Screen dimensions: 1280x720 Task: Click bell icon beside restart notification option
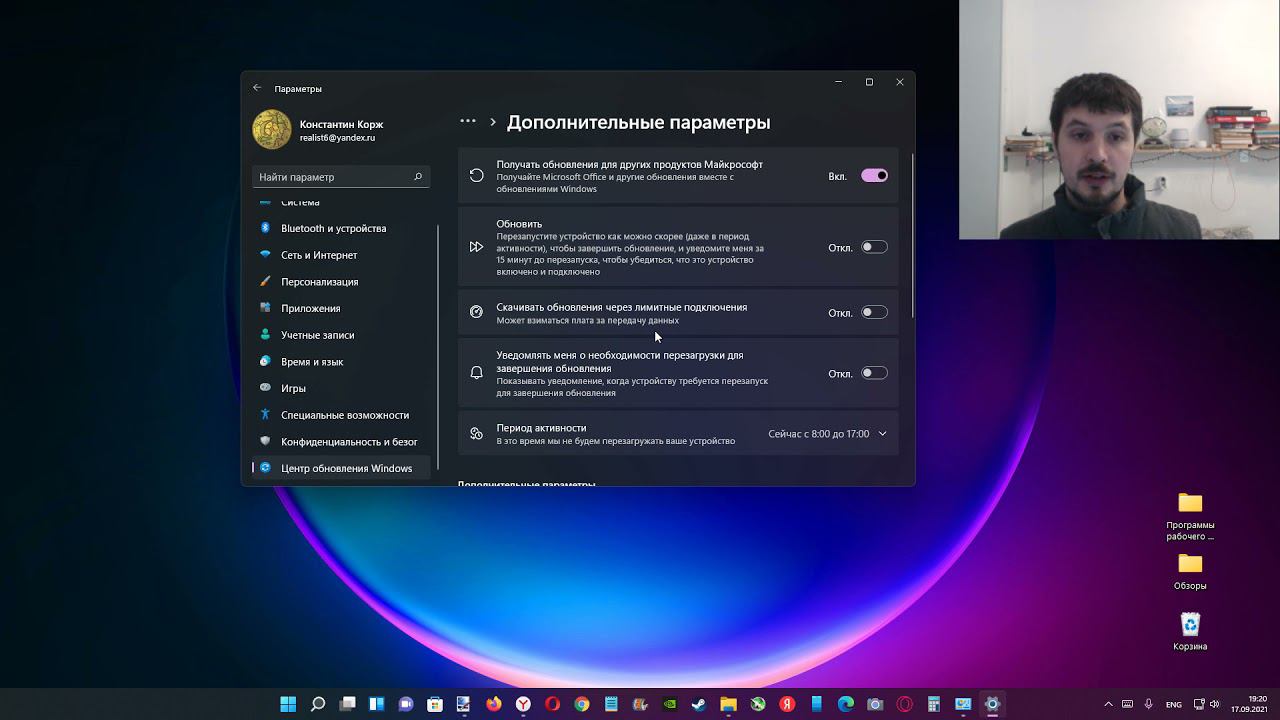coord(477,373)
